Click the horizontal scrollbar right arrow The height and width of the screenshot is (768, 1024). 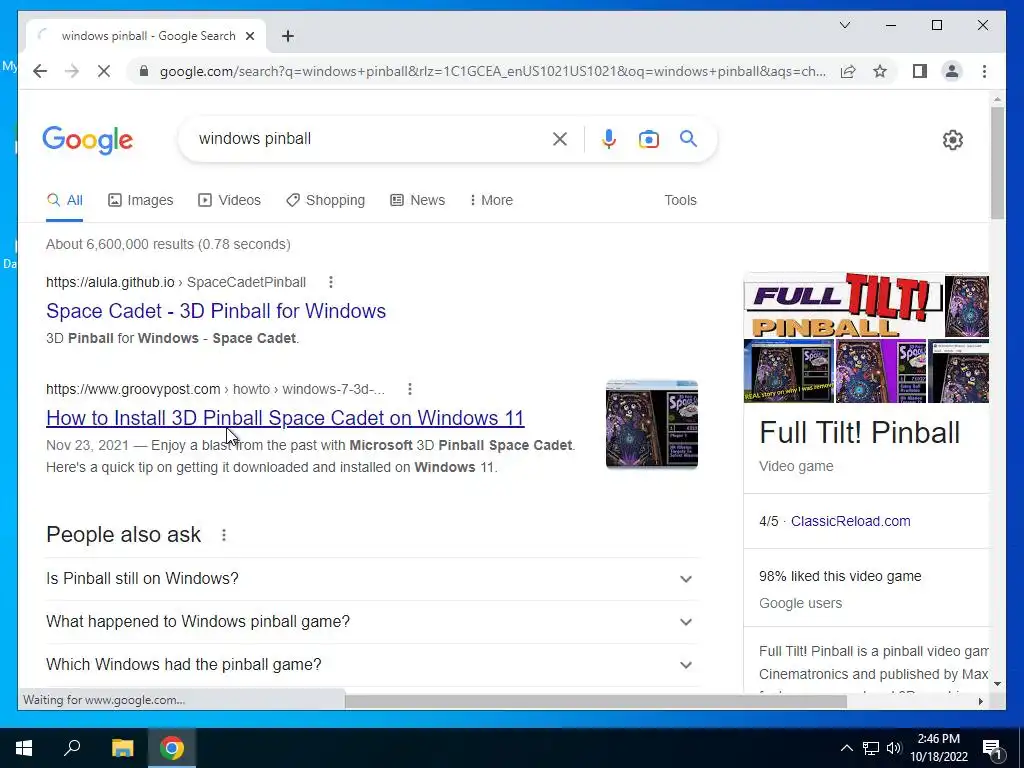tap(980, 701)
